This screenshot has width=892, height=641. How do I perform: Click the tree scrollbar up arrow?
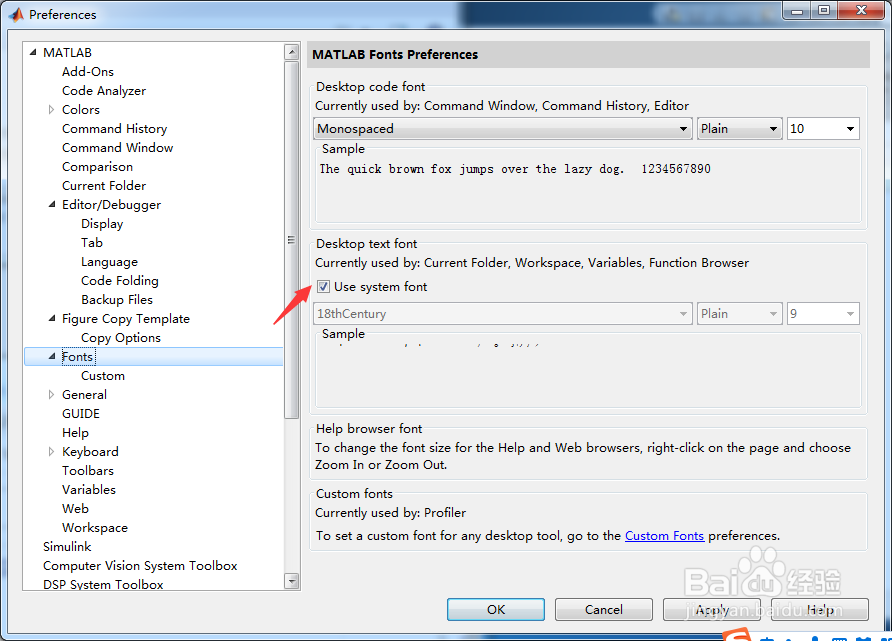pyautogui.click(x=292, y=52)
